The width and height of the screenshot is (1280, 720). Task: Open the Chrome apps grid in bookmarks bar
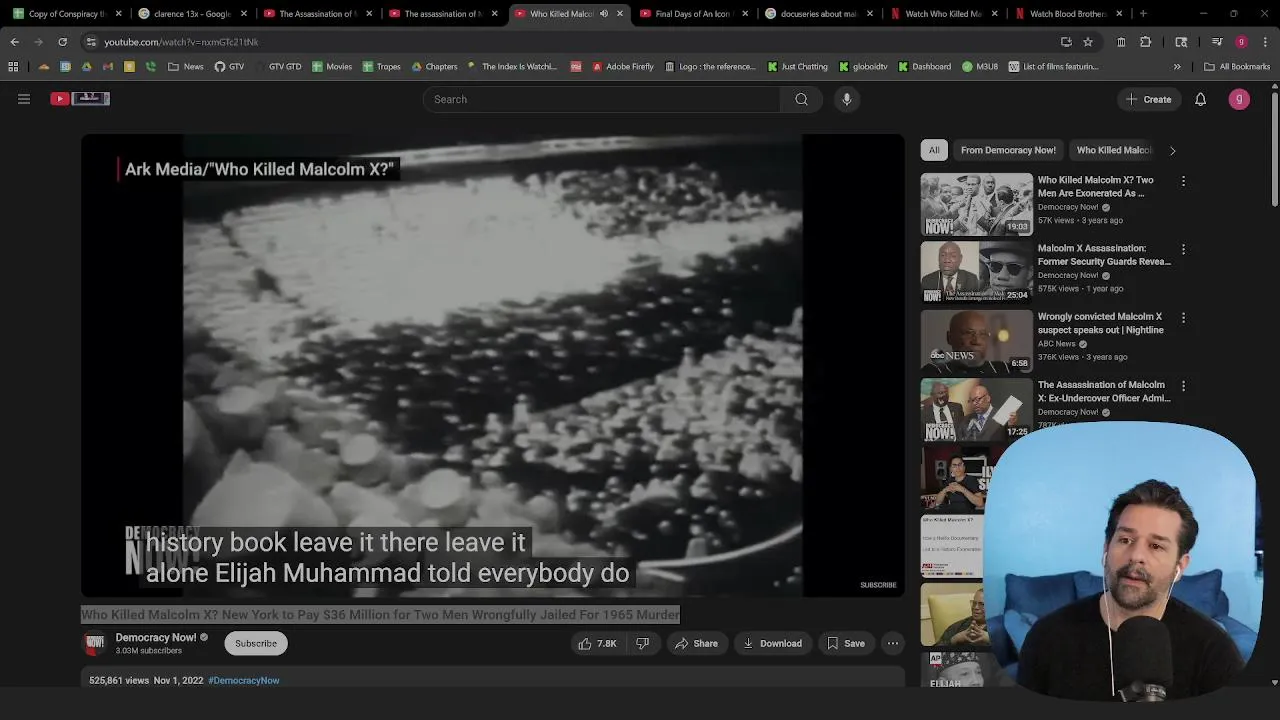[x=13, y=67]
